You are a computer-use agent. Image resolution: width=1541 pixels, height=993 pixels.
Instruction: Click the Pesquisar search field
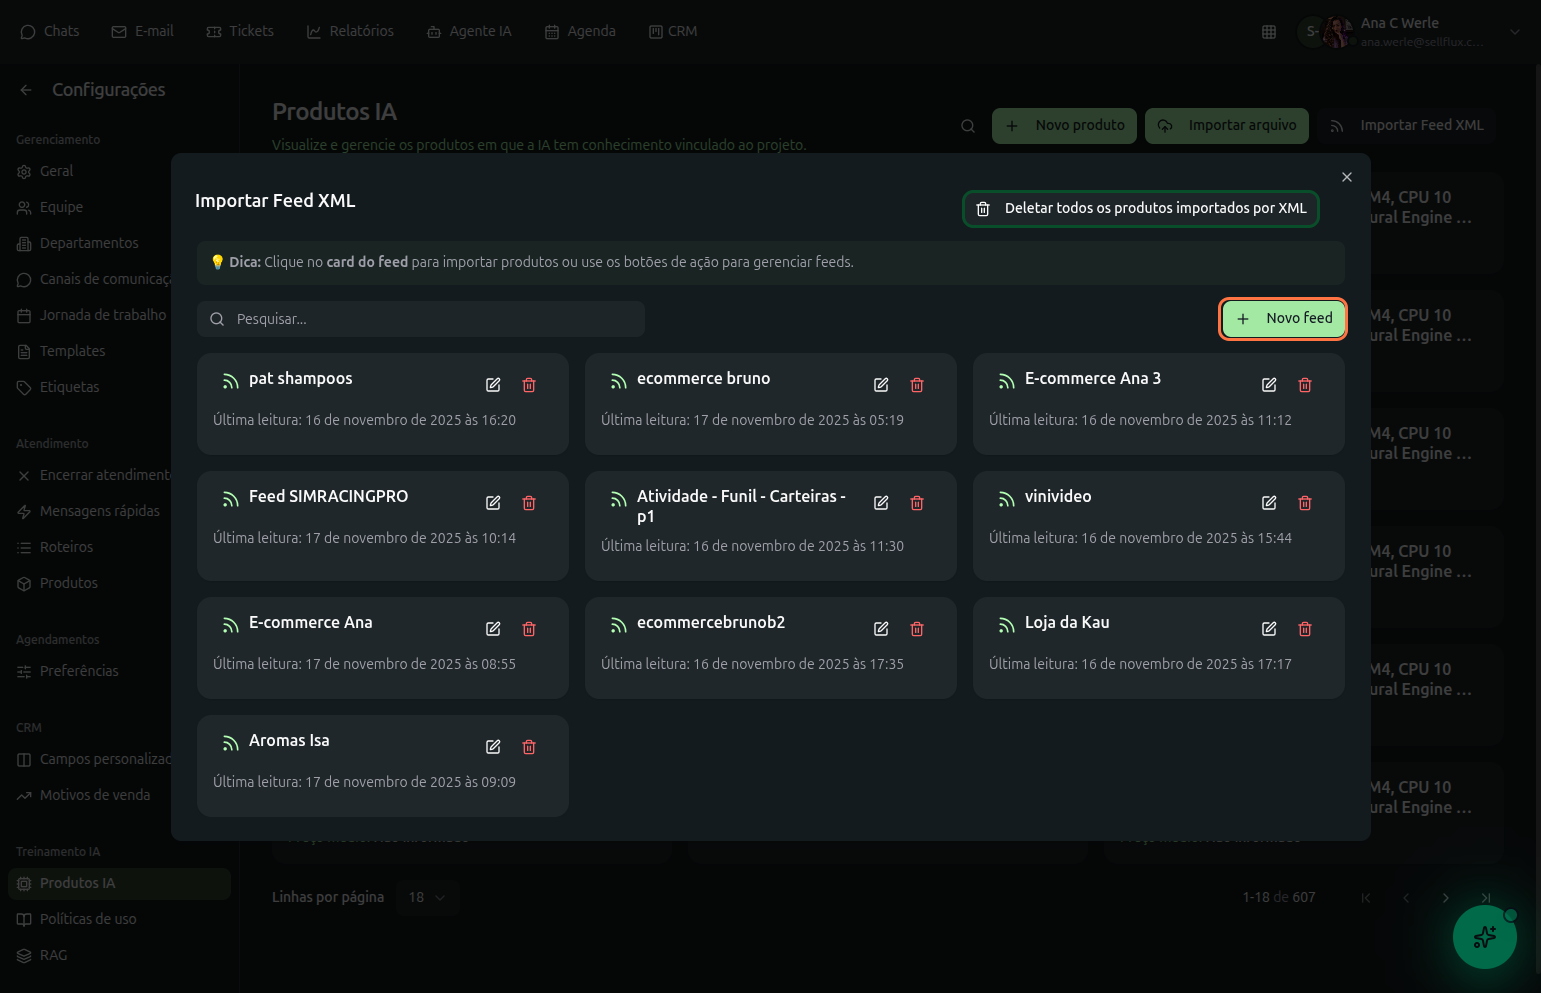tap(421, 319)
